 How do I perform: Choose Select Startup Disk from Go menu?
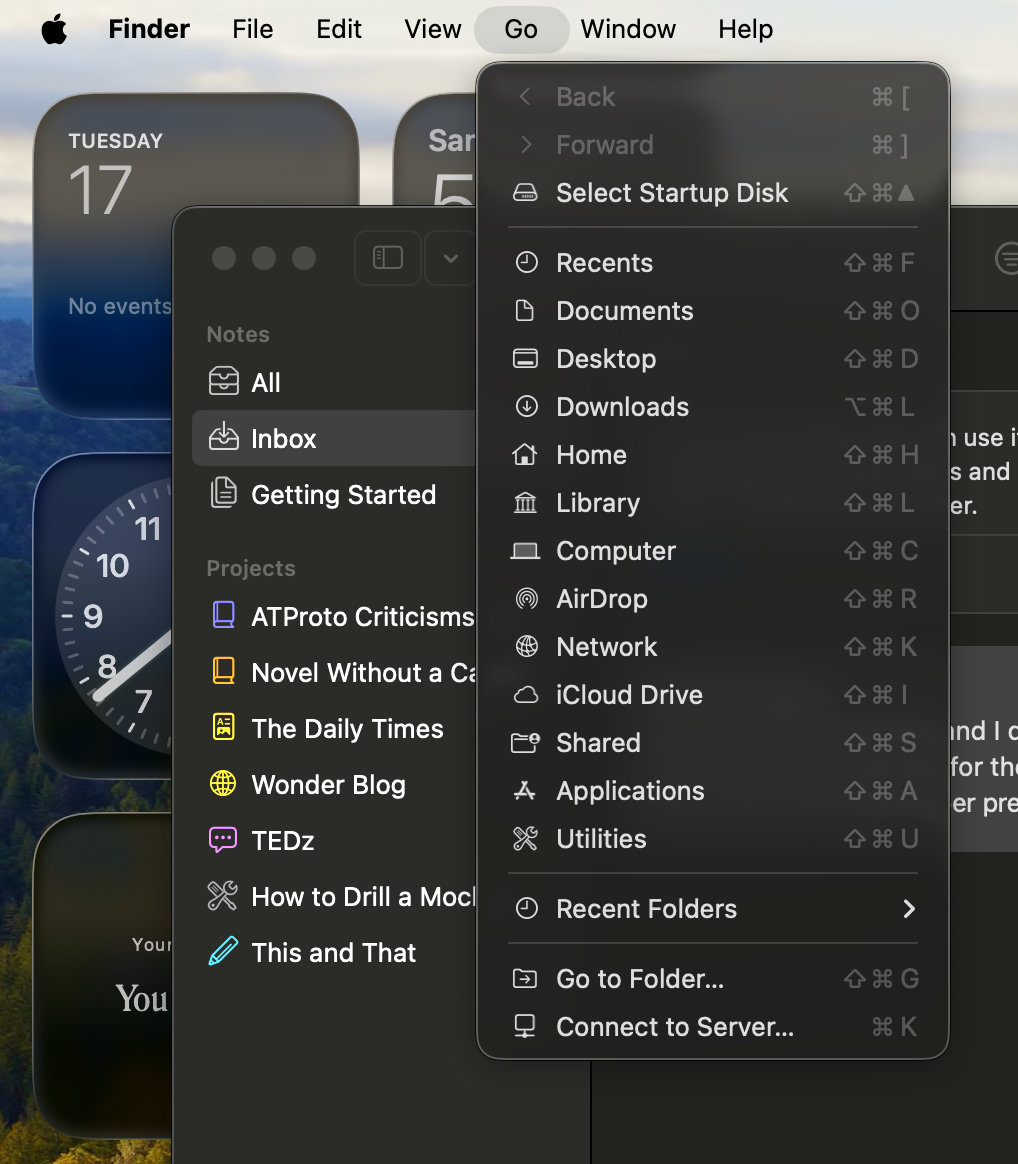coord(713,193)
